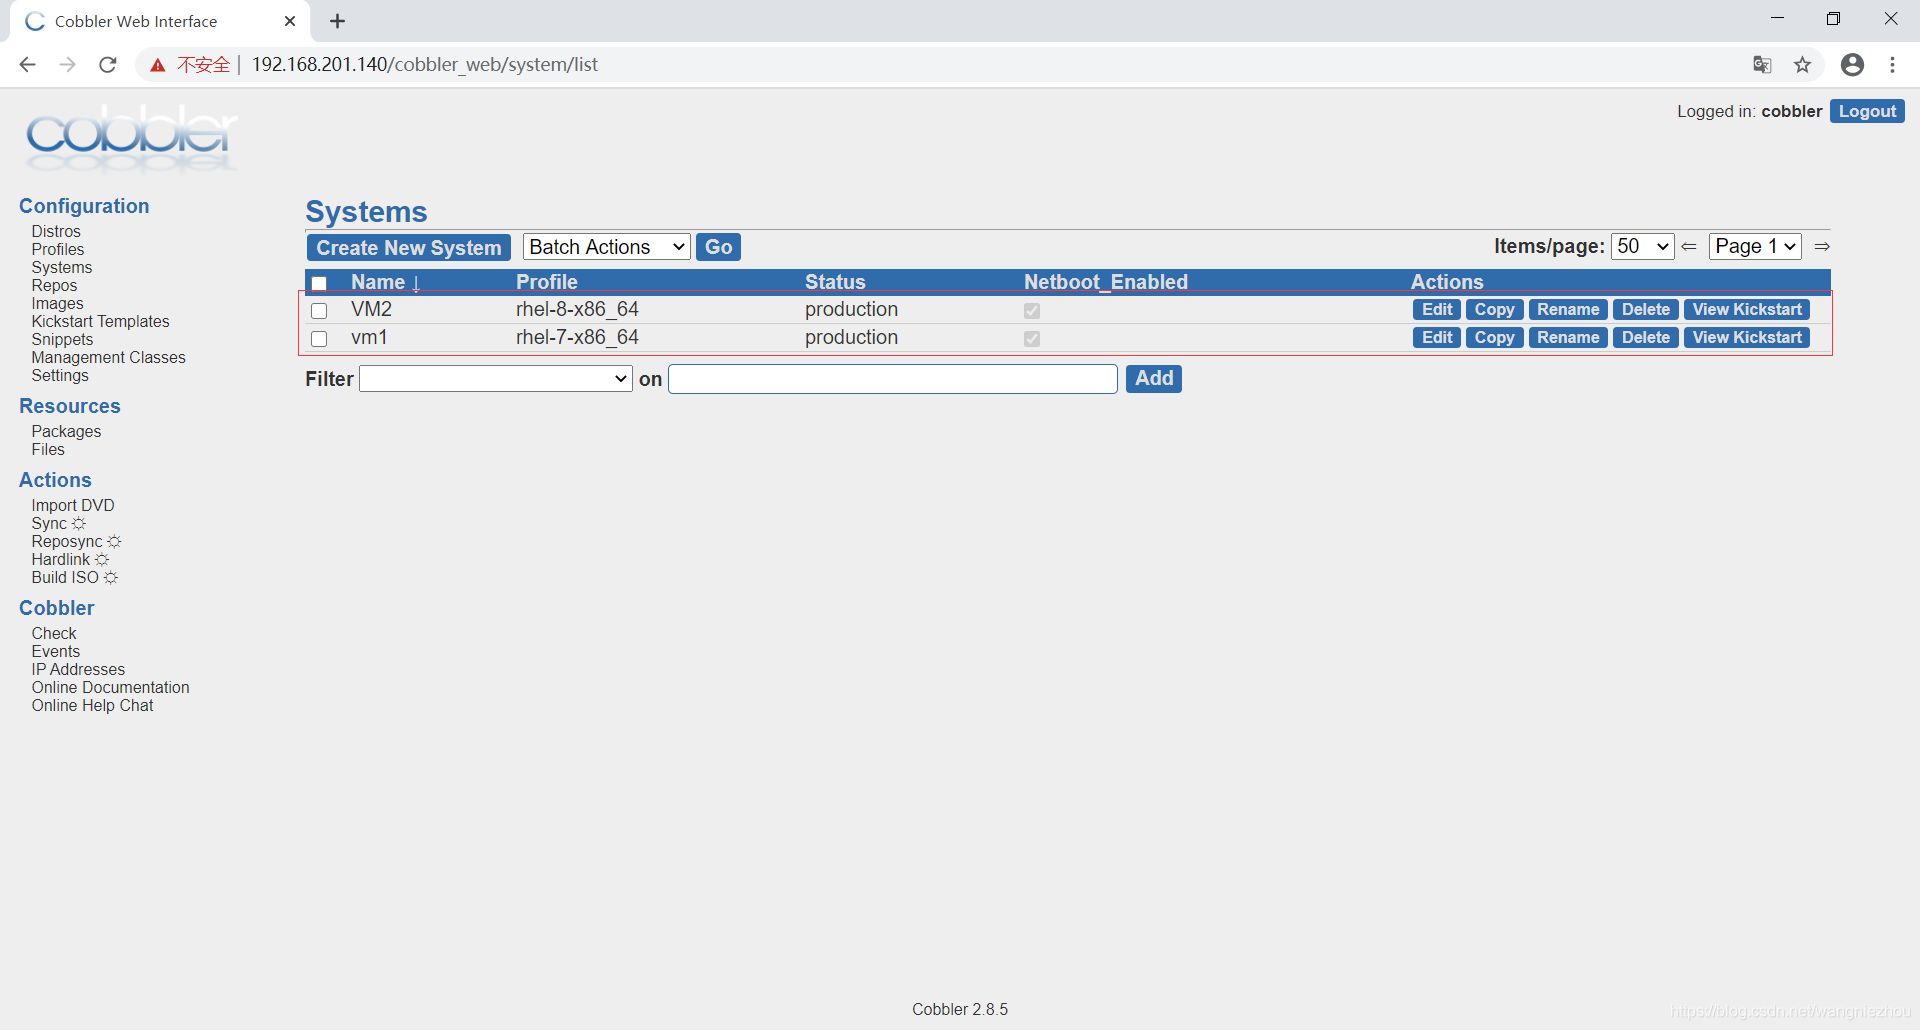Click the browser back arrow
The height and width of the screenshot is (1030, 1920).
pos(27,65)
